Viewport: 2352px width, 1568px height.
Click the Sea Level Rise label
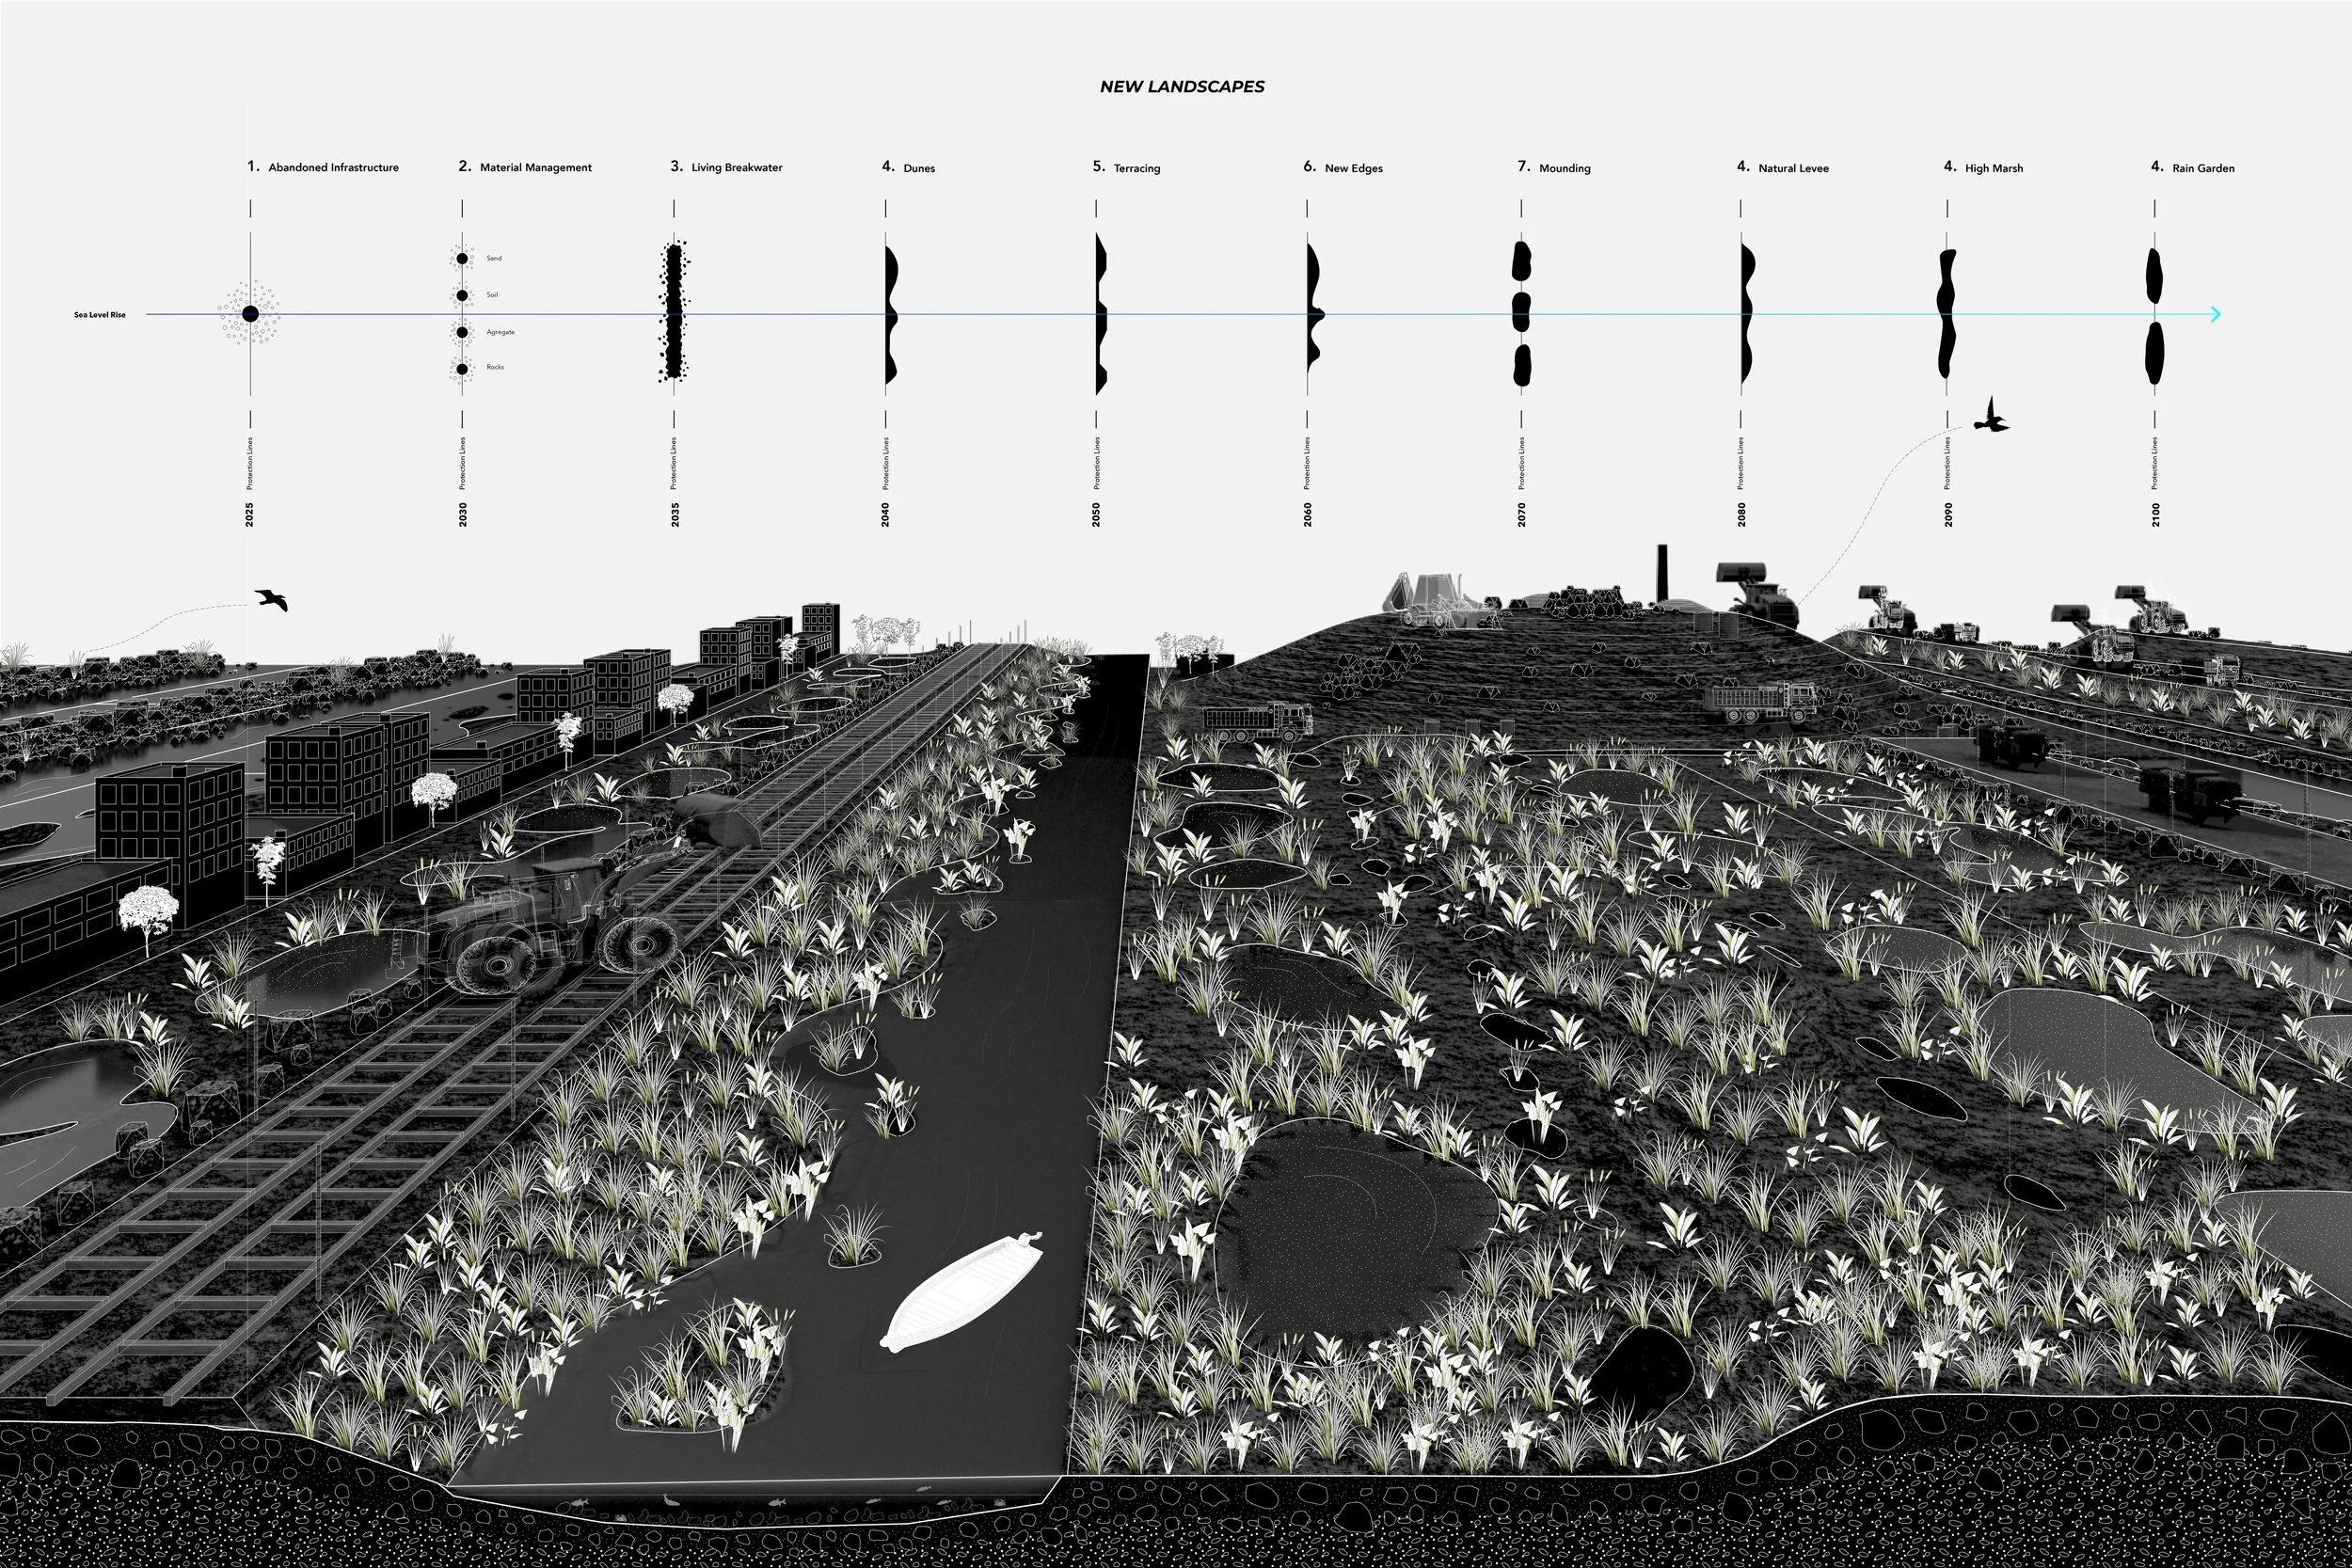coord(100,315)
